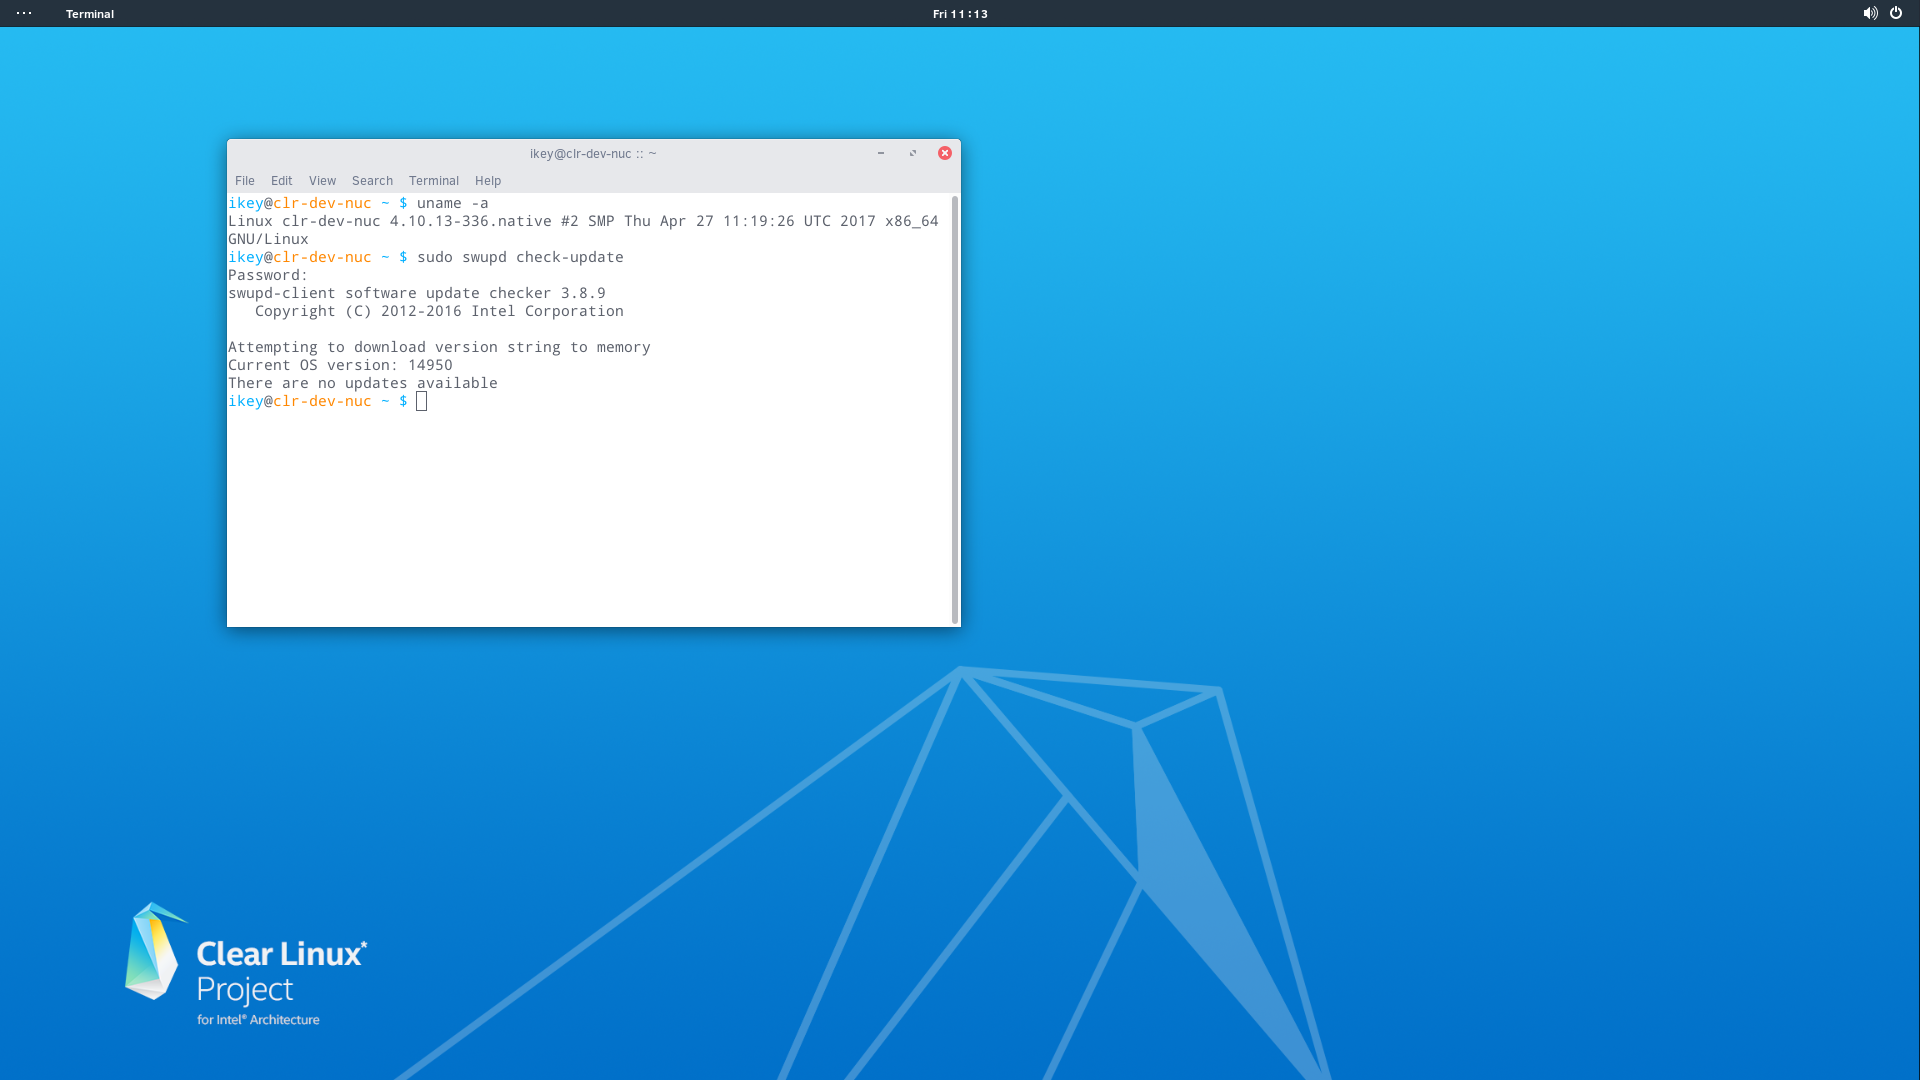This screenshot has height=1080, width=1920.
Task: Click the terminal cursor at the prompt
Action: (x=422, y=401)
